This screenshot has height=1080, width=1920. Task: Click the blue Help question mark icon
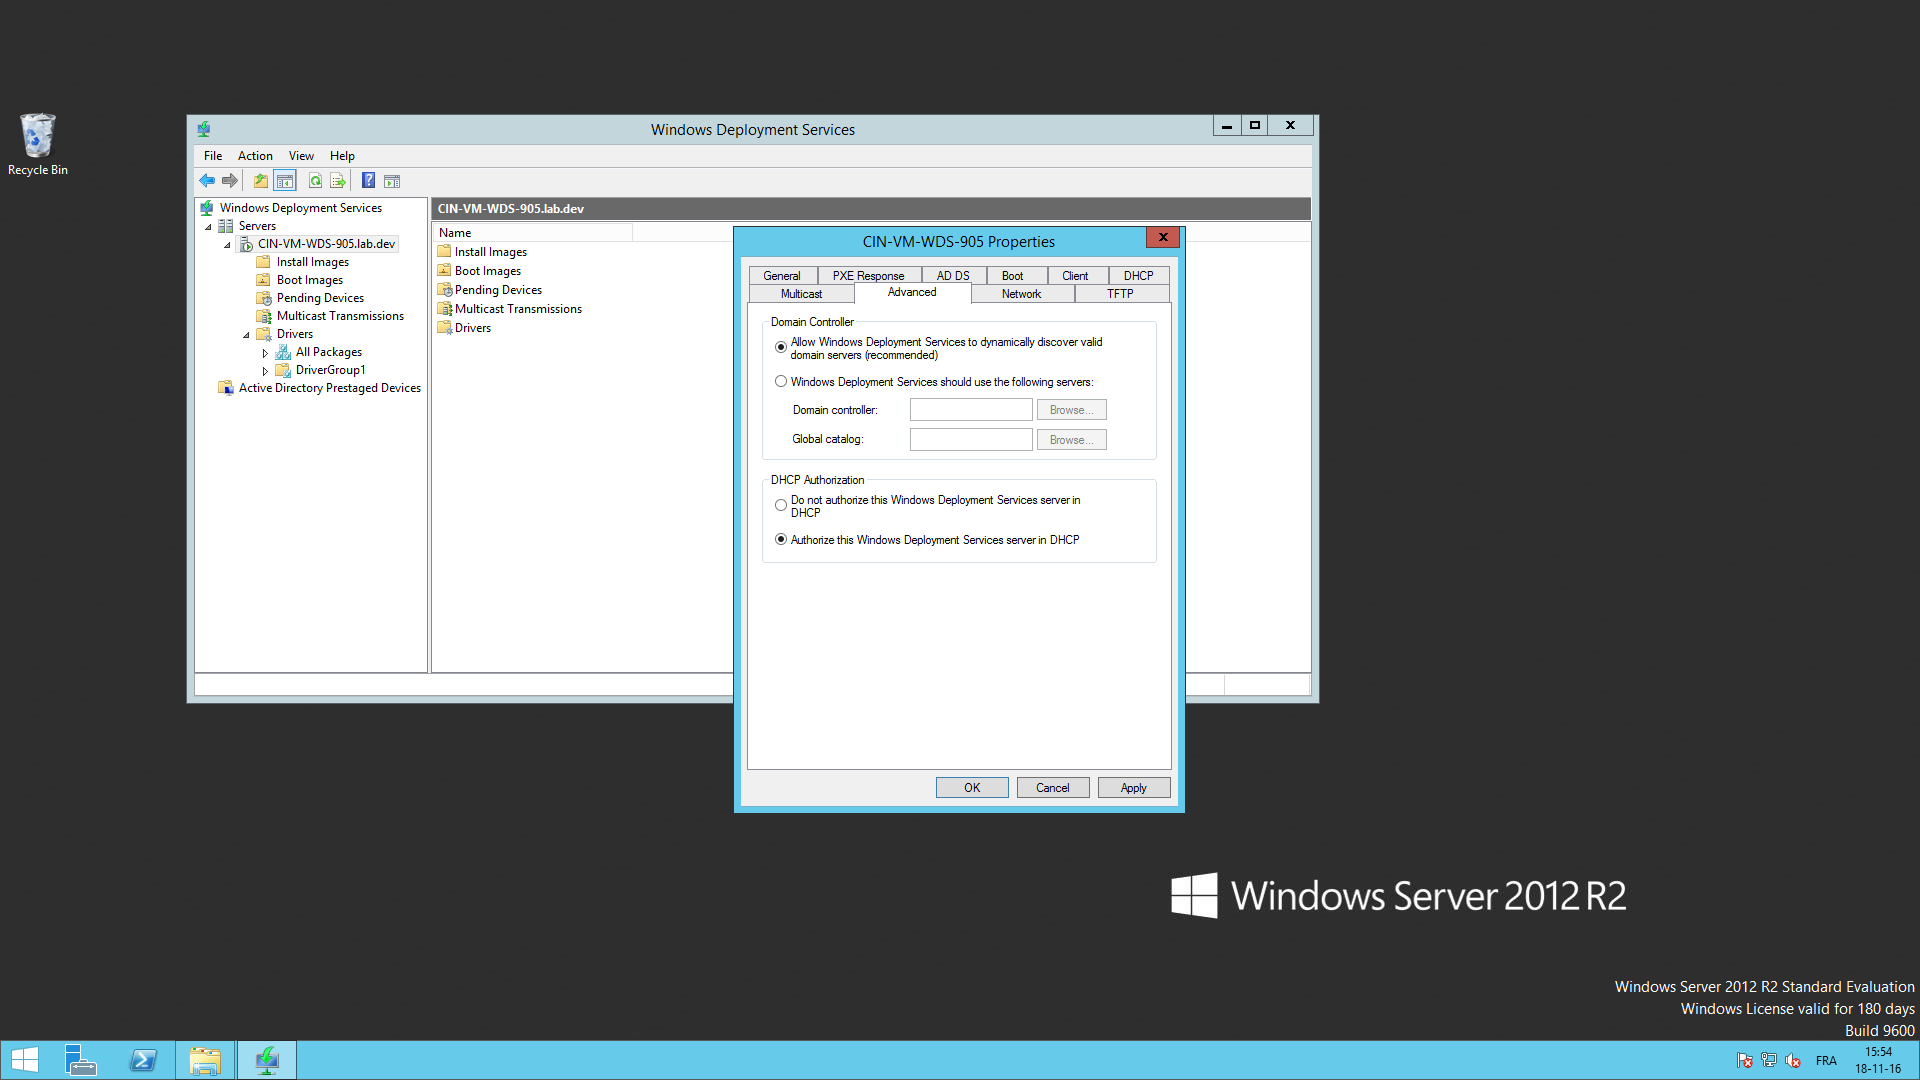click(x=368, y=181)
